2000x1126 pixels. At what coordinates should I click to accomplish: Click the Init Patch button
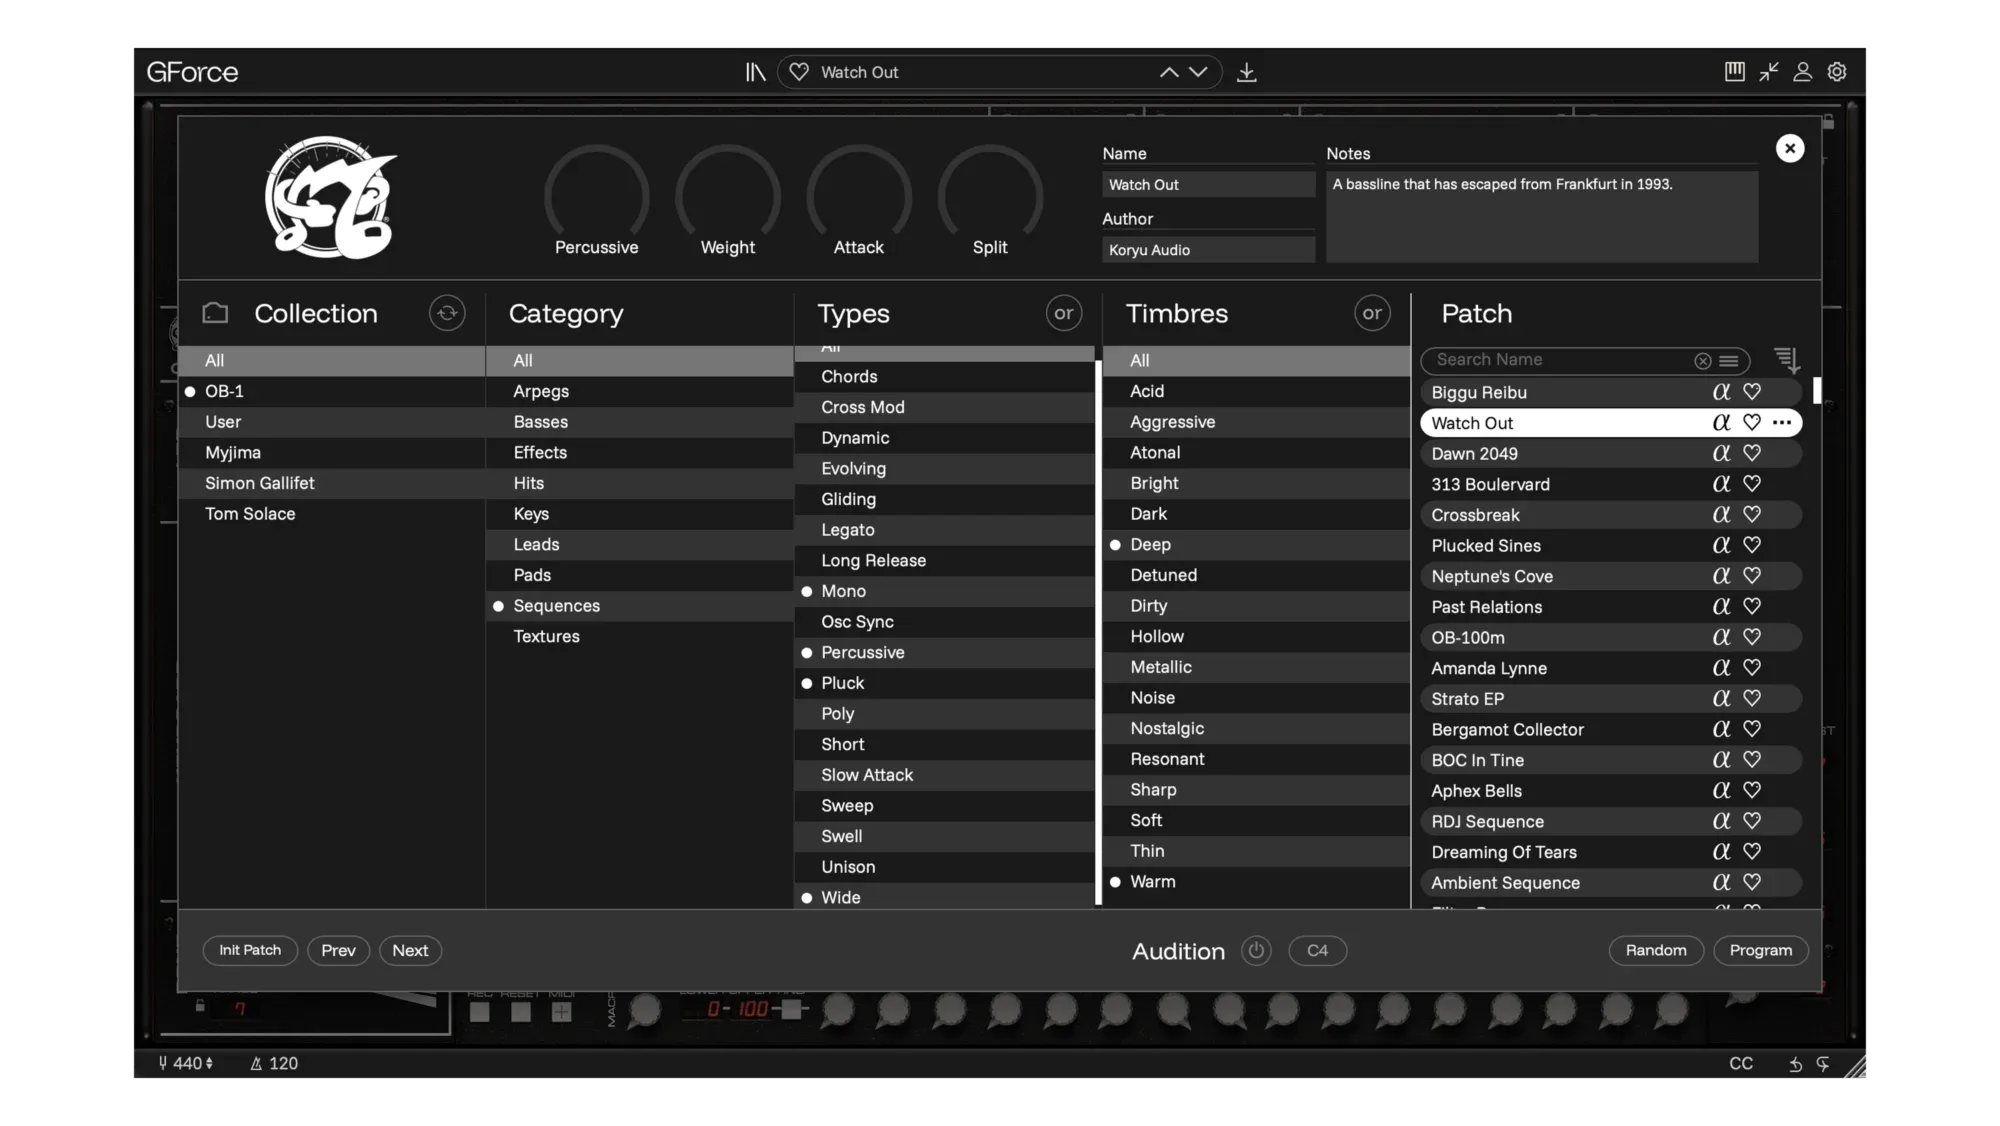tap(250, 950)
